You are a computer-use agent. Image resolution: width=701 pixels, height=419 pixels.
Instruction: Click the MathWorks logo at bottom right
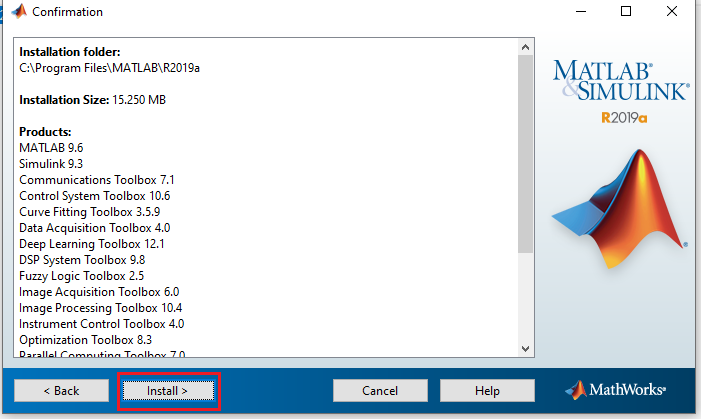616,389
